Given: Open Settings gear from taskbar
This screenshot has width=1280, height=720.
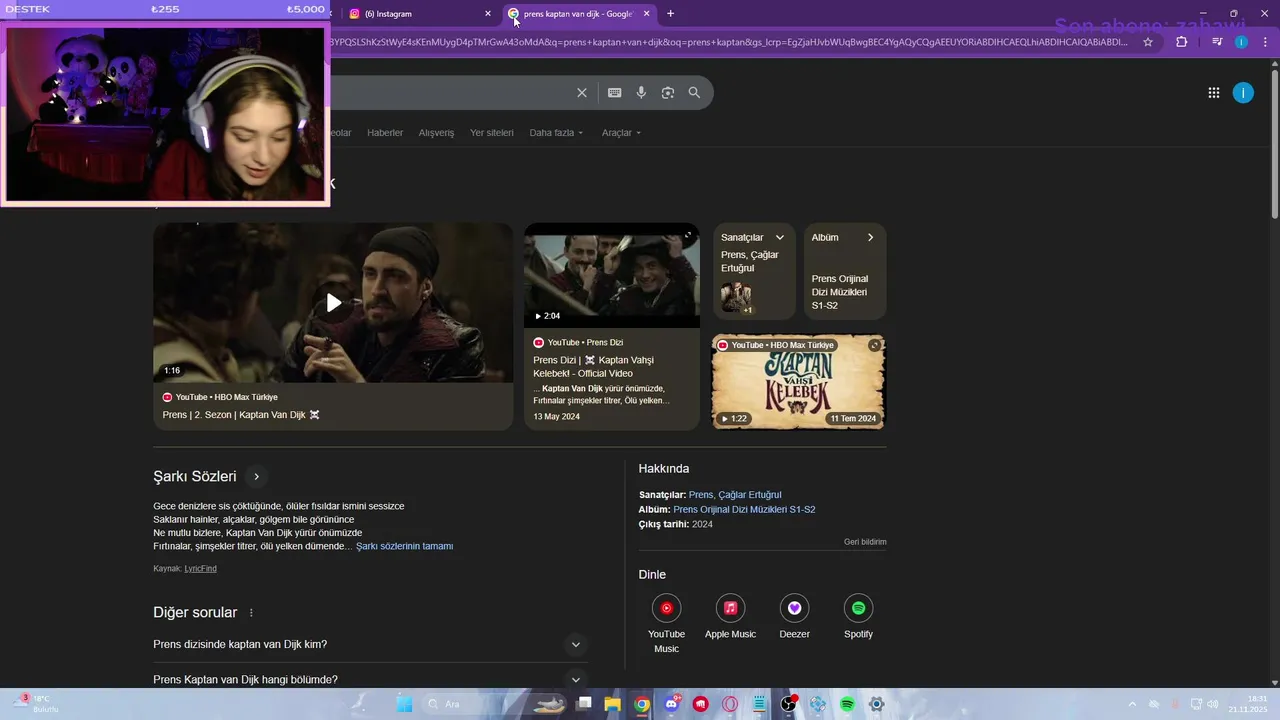Looking at the screenshot, I should (x=877, y=704).
